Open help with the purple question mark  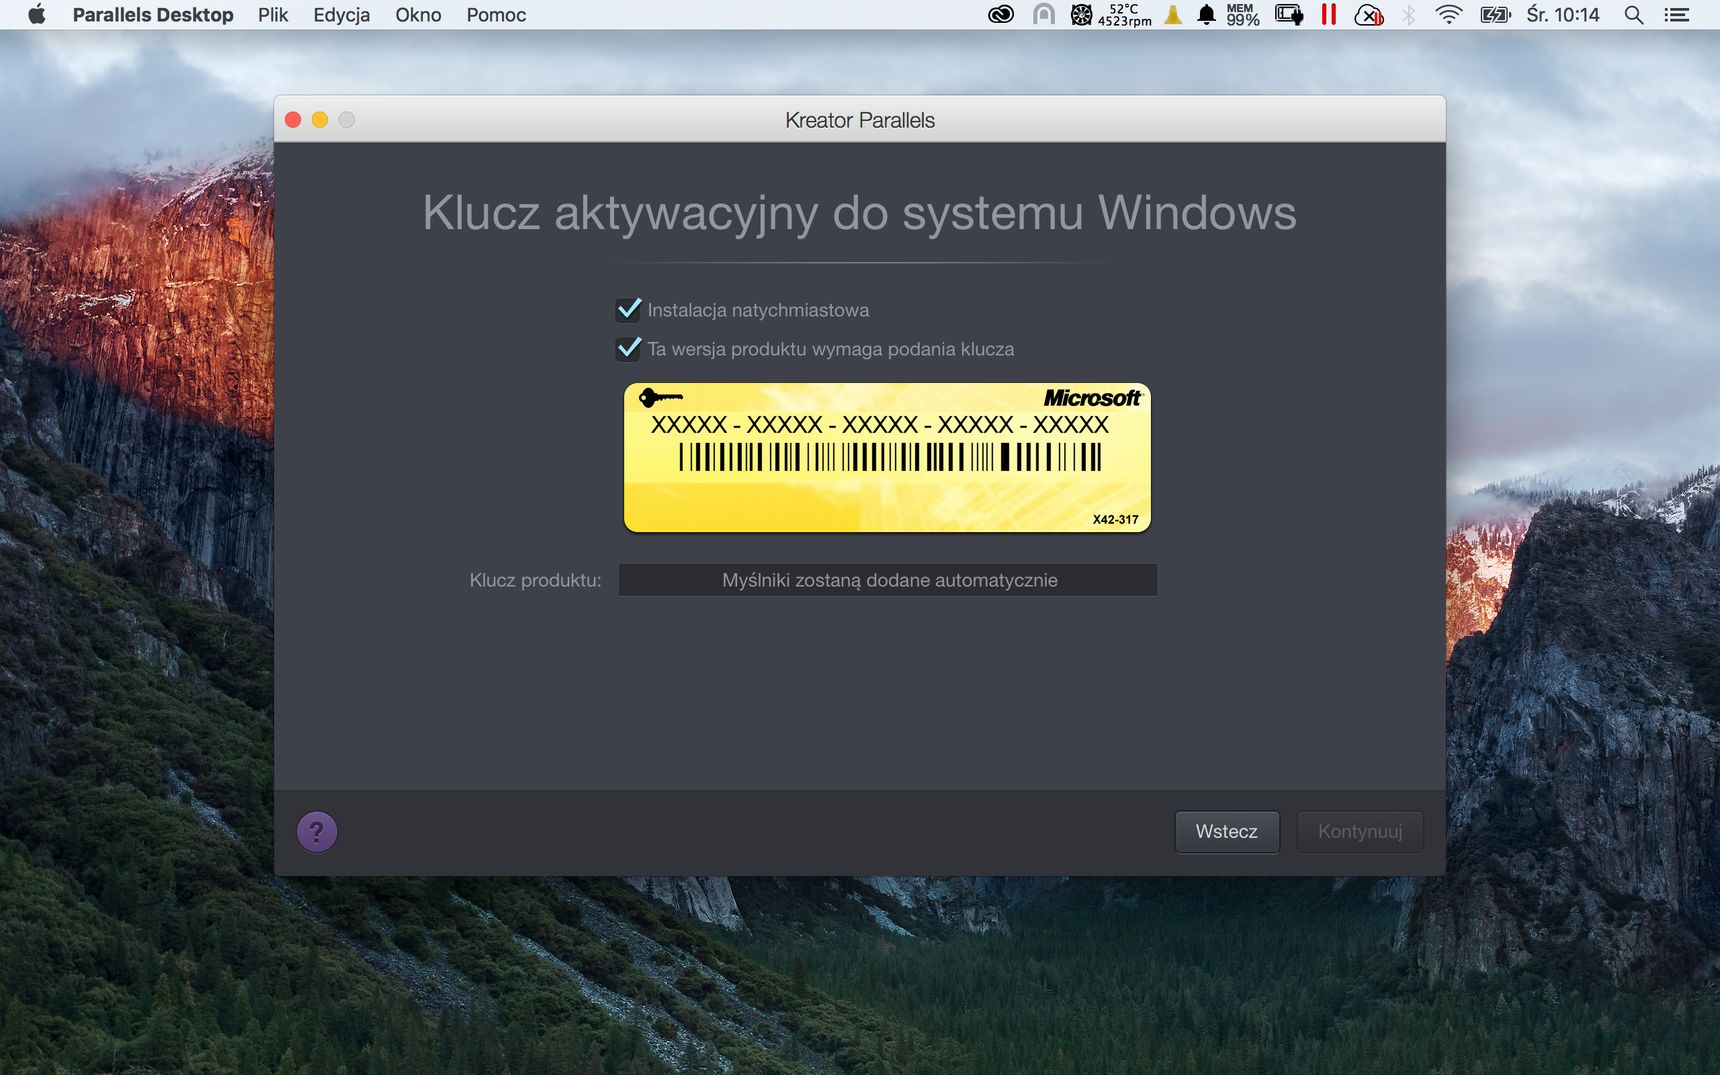coord(317,832)
